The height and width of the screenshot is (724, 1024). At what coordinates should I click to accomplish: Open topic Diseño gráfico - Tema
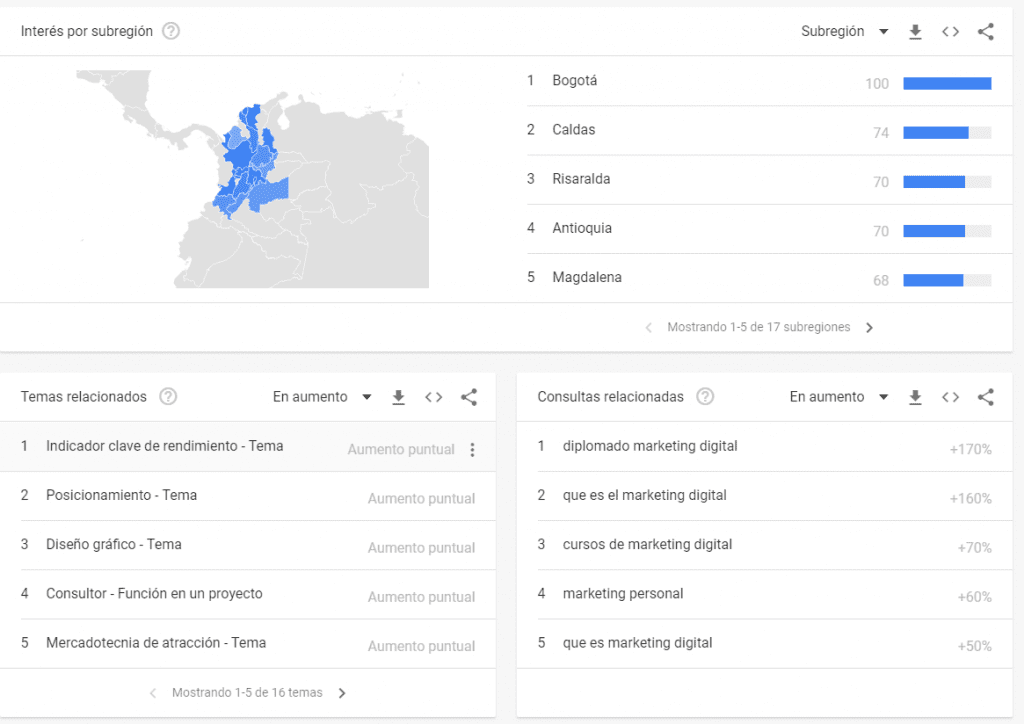(x=114, y=544)
